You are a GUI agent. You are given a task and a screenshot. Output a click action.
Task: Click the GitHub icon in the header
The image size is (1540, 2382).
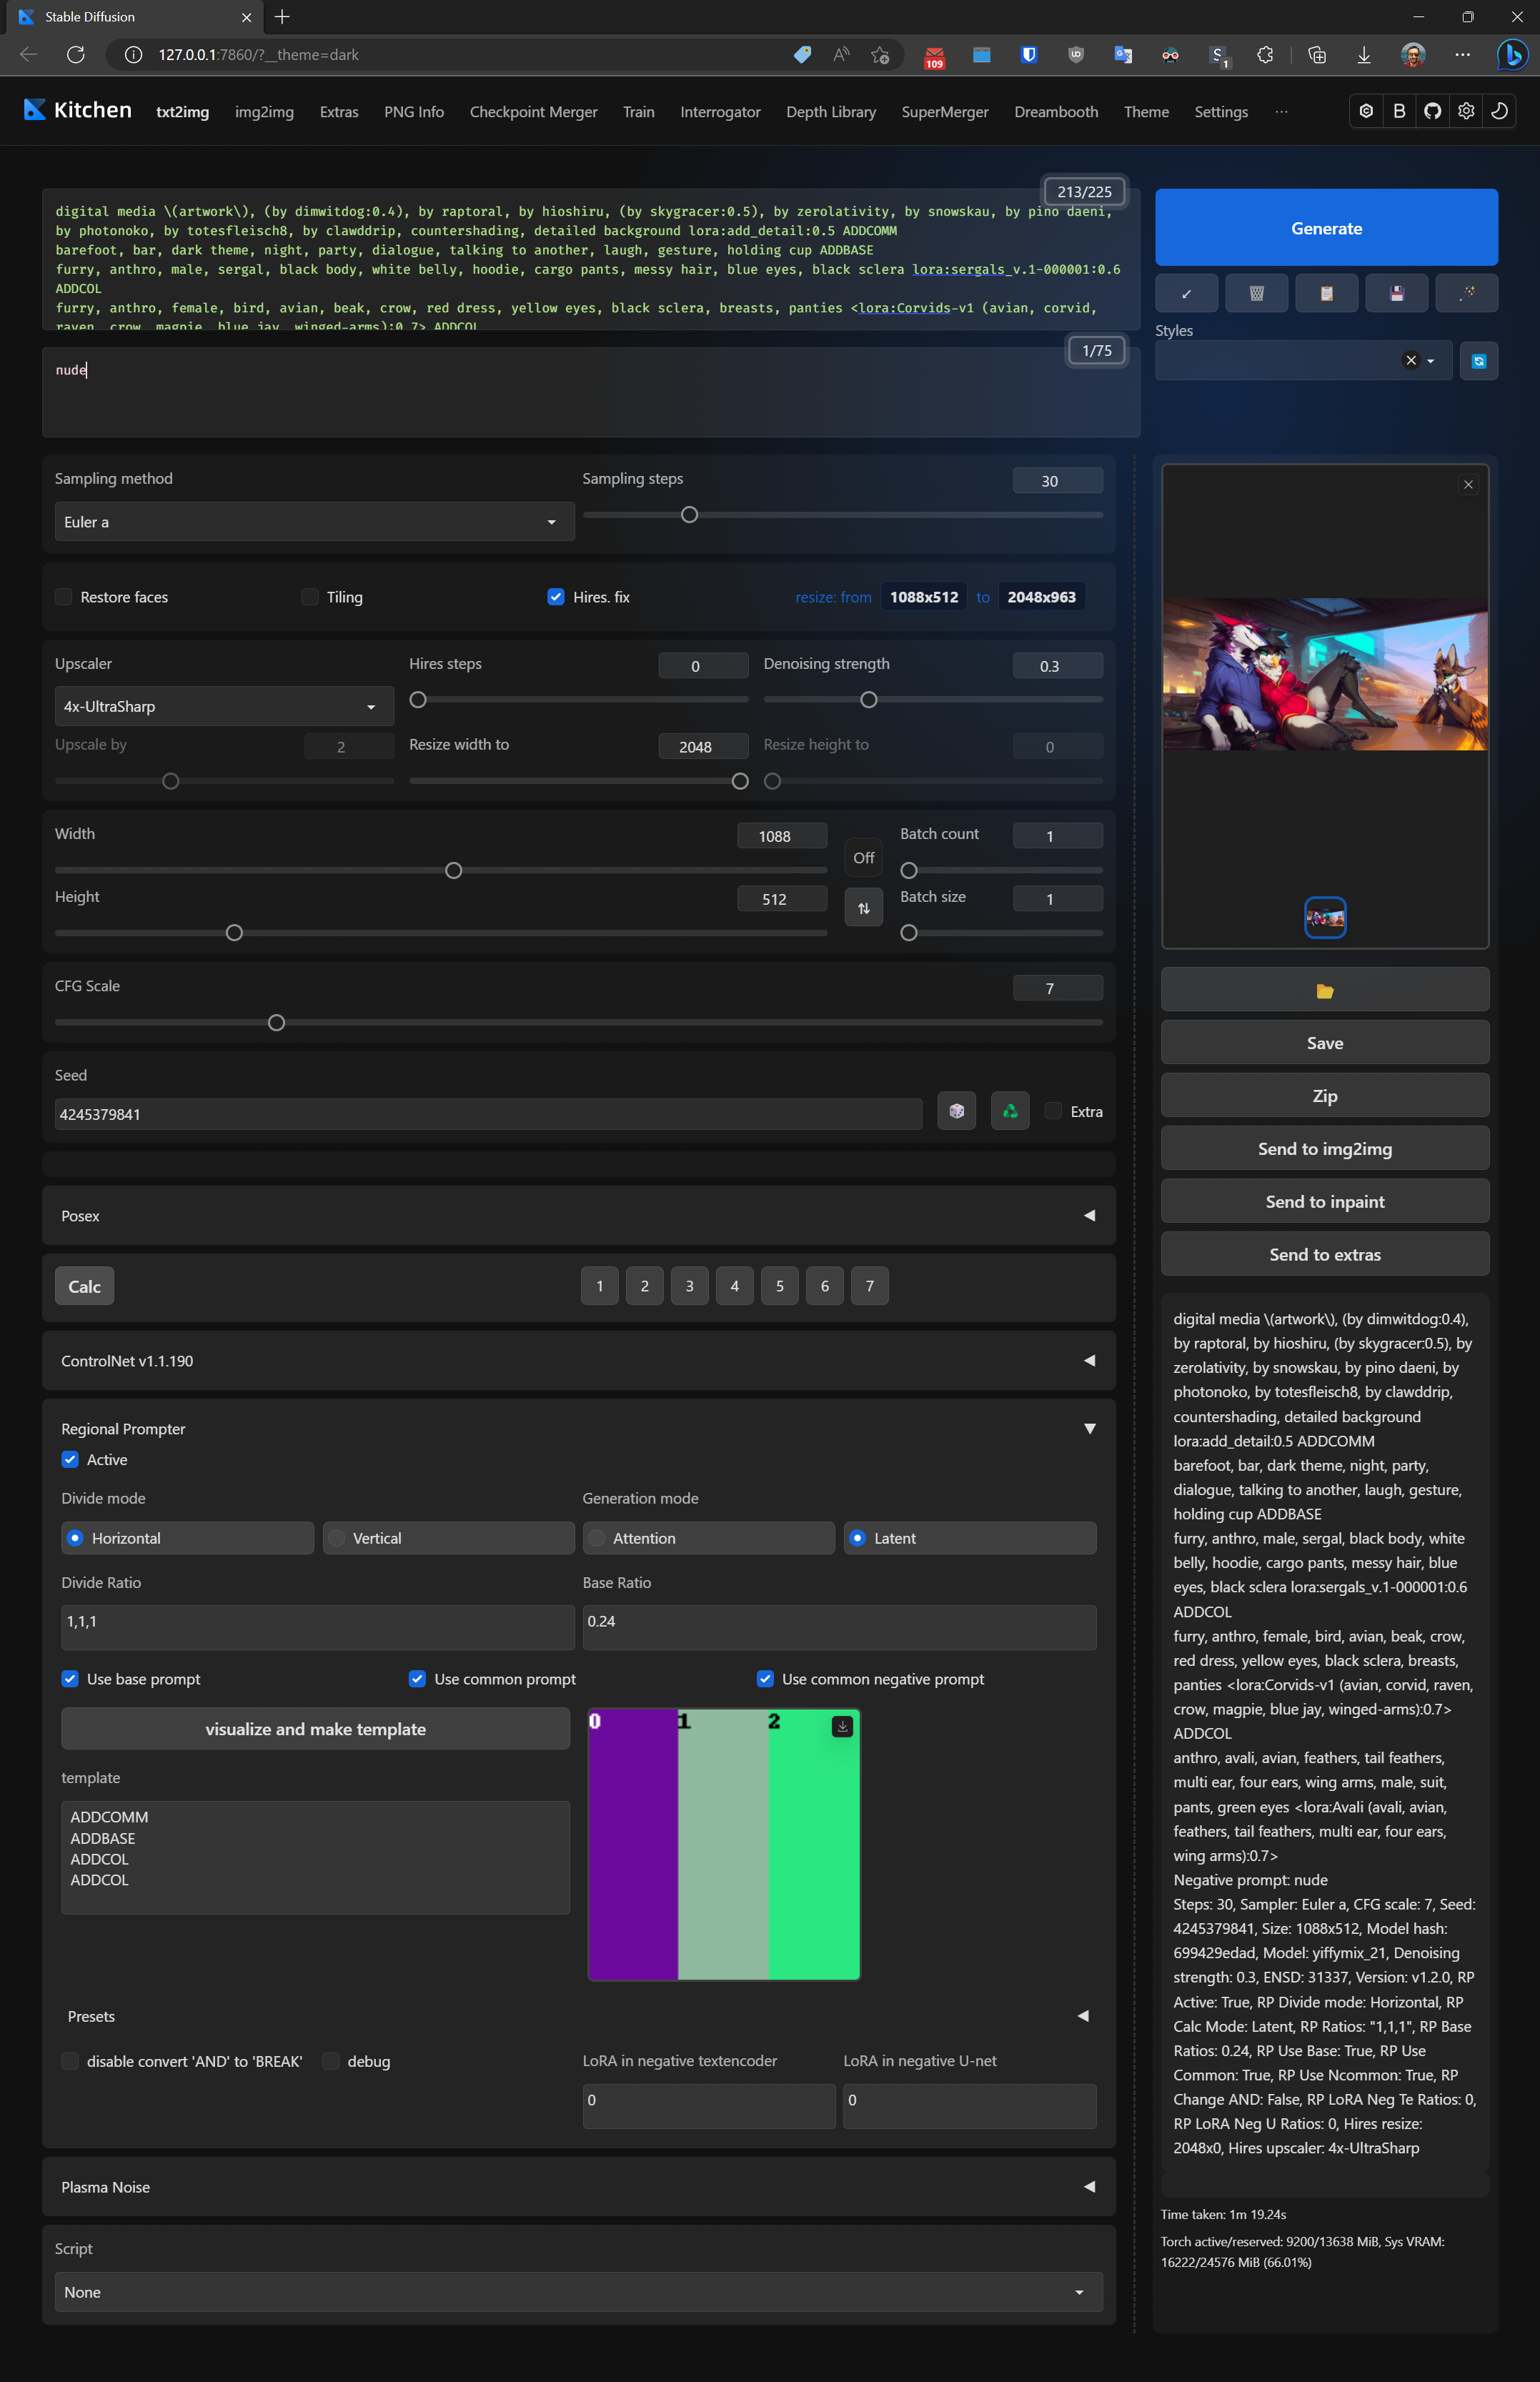point(1432,111)
